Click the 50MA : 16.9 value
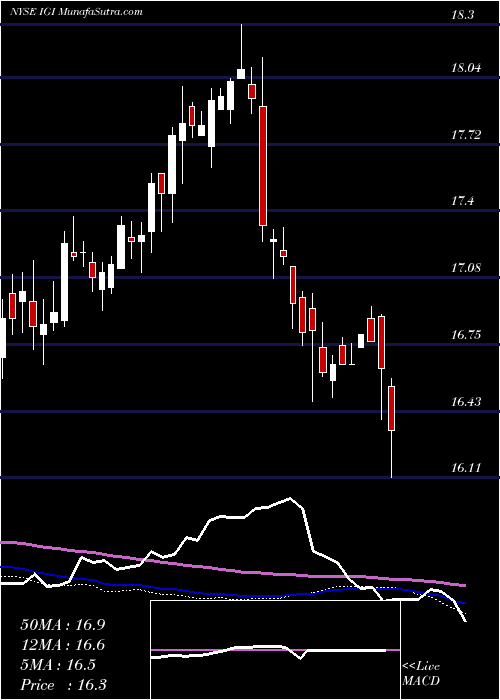The width and height of the screenshot is (500, 700). coord(62,624)
